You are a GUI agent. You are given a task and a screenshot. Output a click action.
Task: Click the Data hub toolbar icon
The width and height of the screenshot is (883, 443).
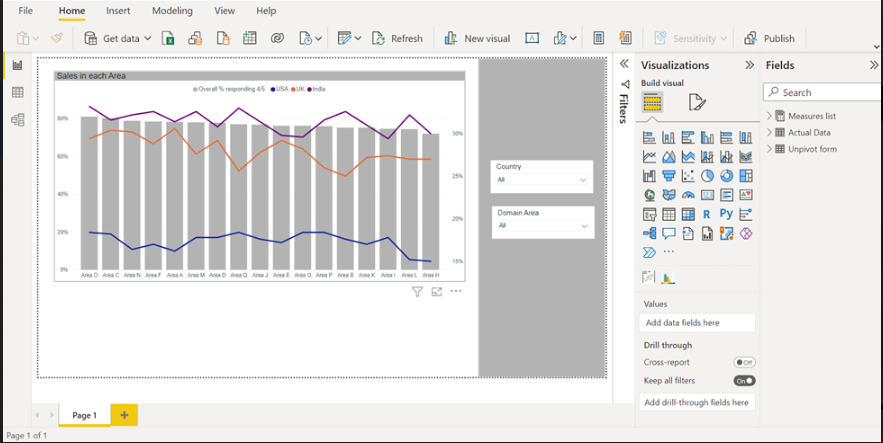click(x=195, y=38)
